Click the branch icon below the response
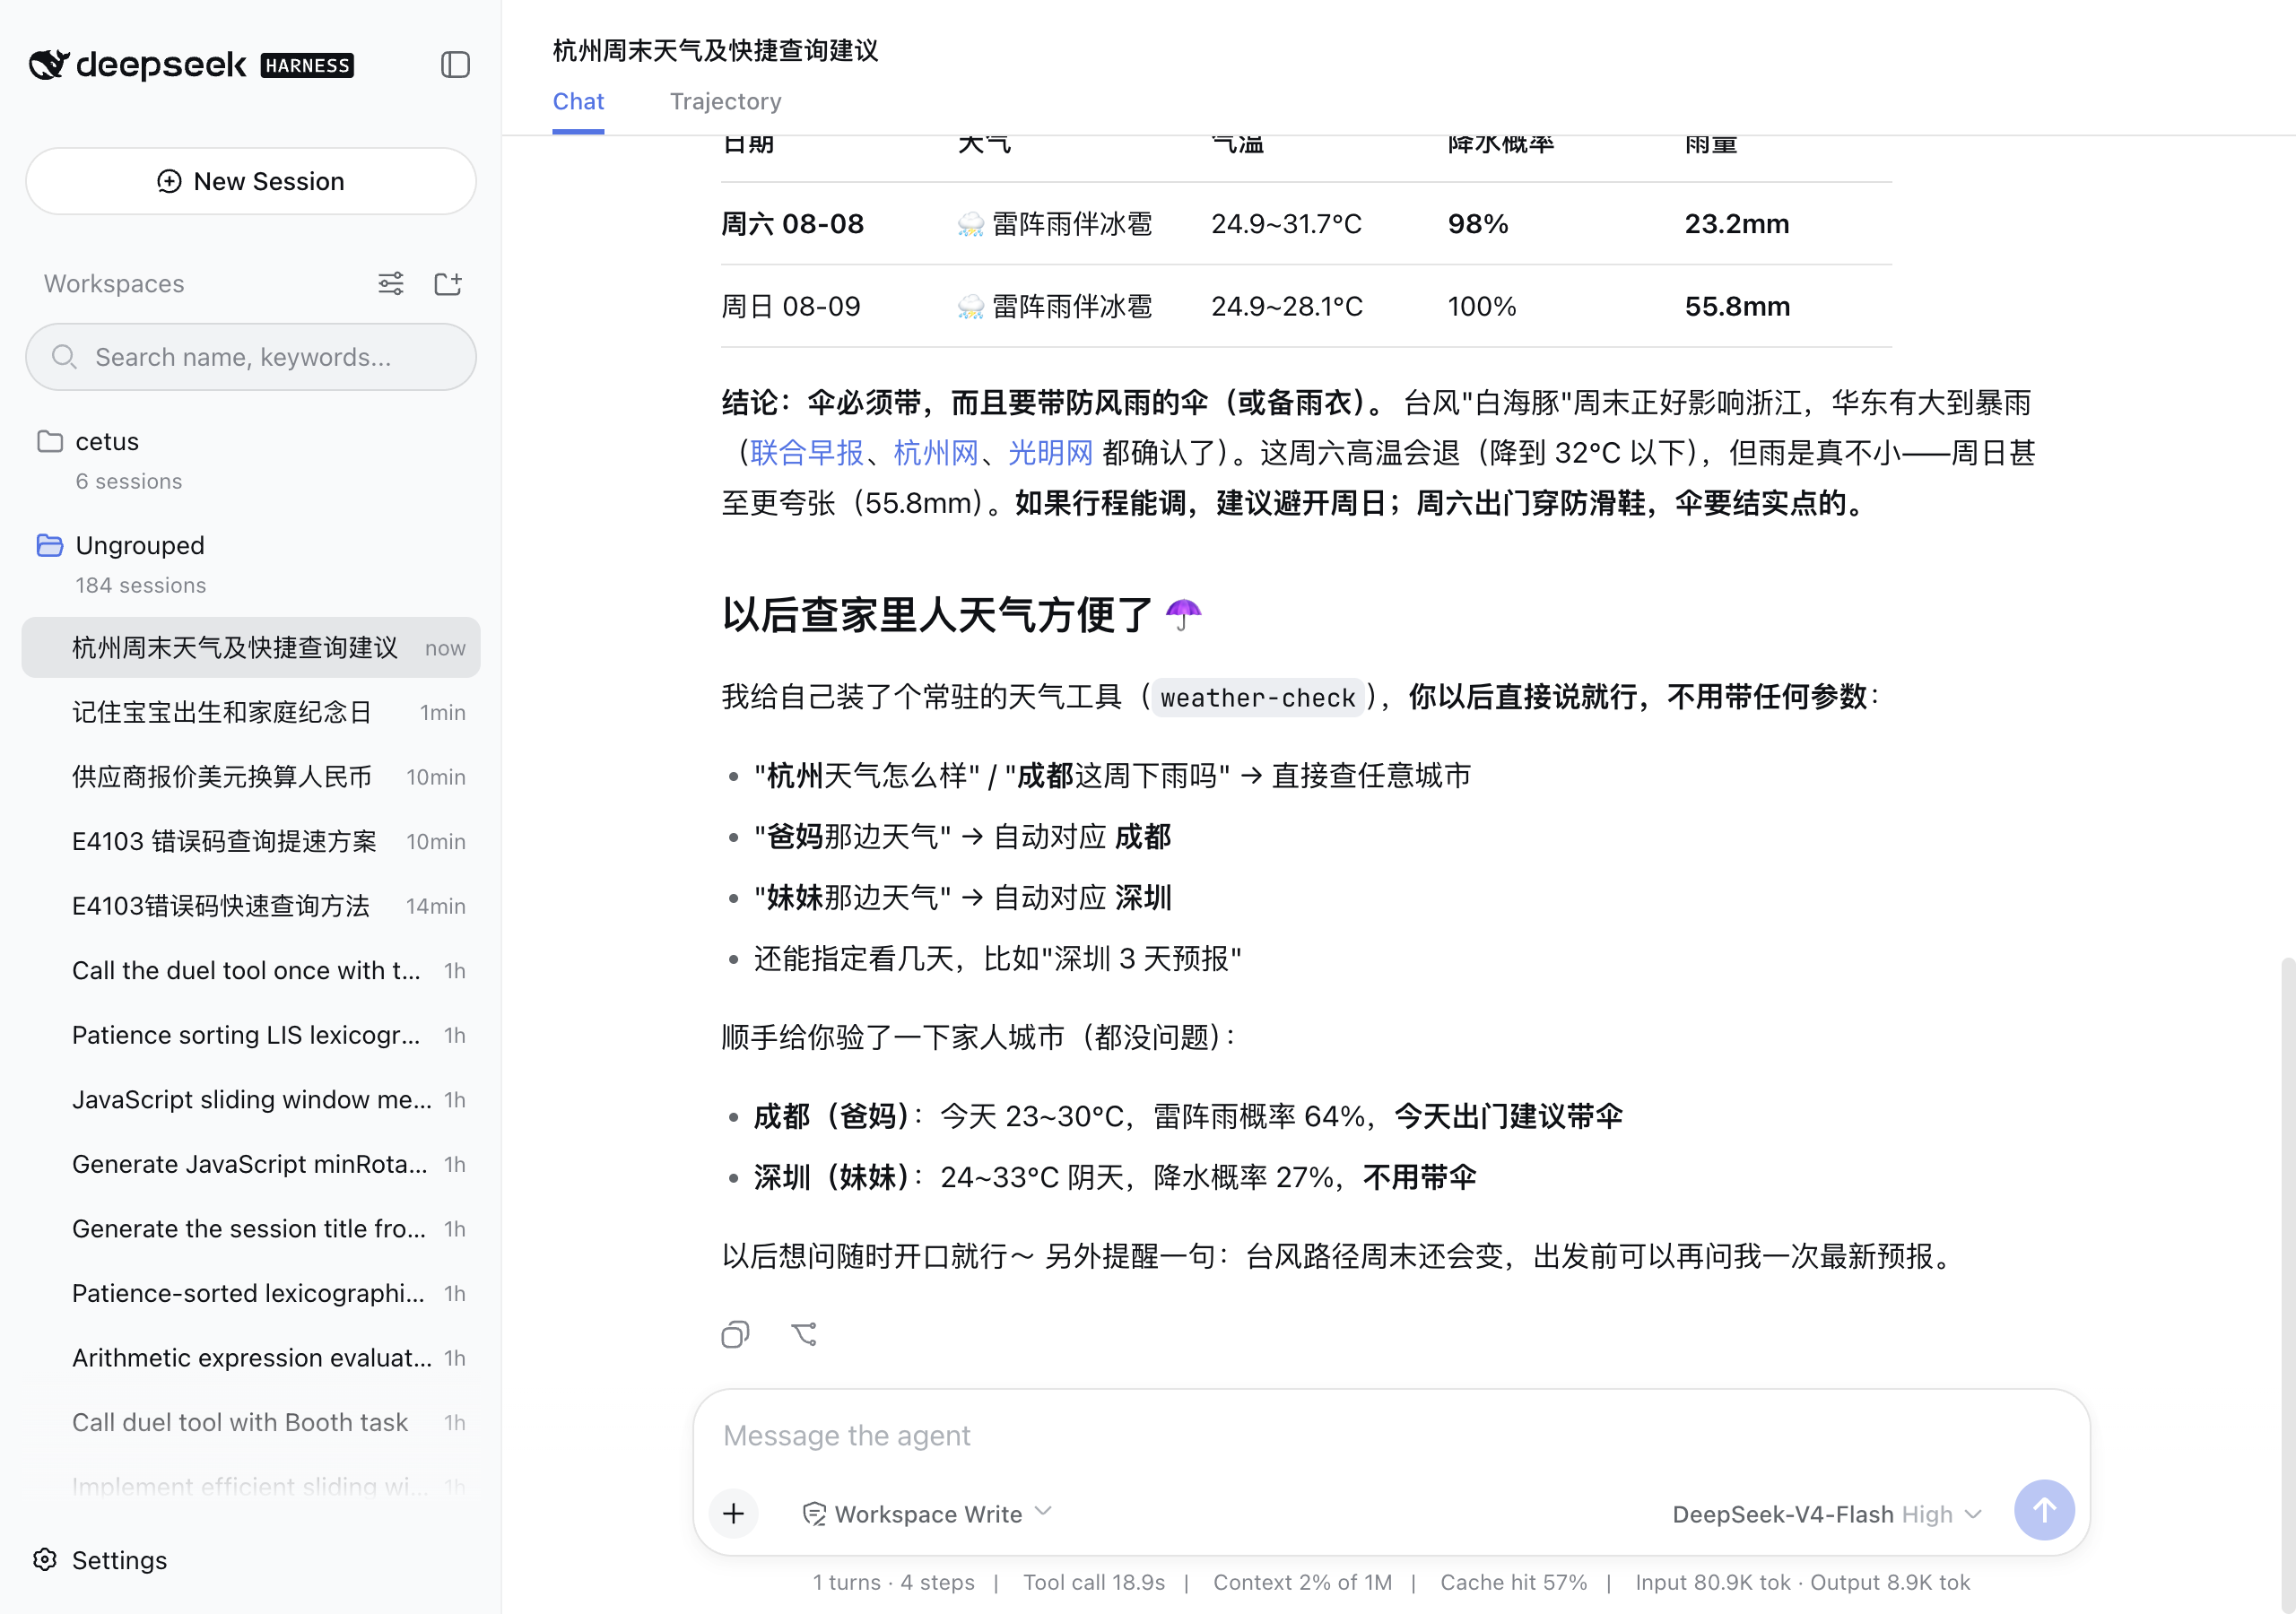 [804, 1334]
